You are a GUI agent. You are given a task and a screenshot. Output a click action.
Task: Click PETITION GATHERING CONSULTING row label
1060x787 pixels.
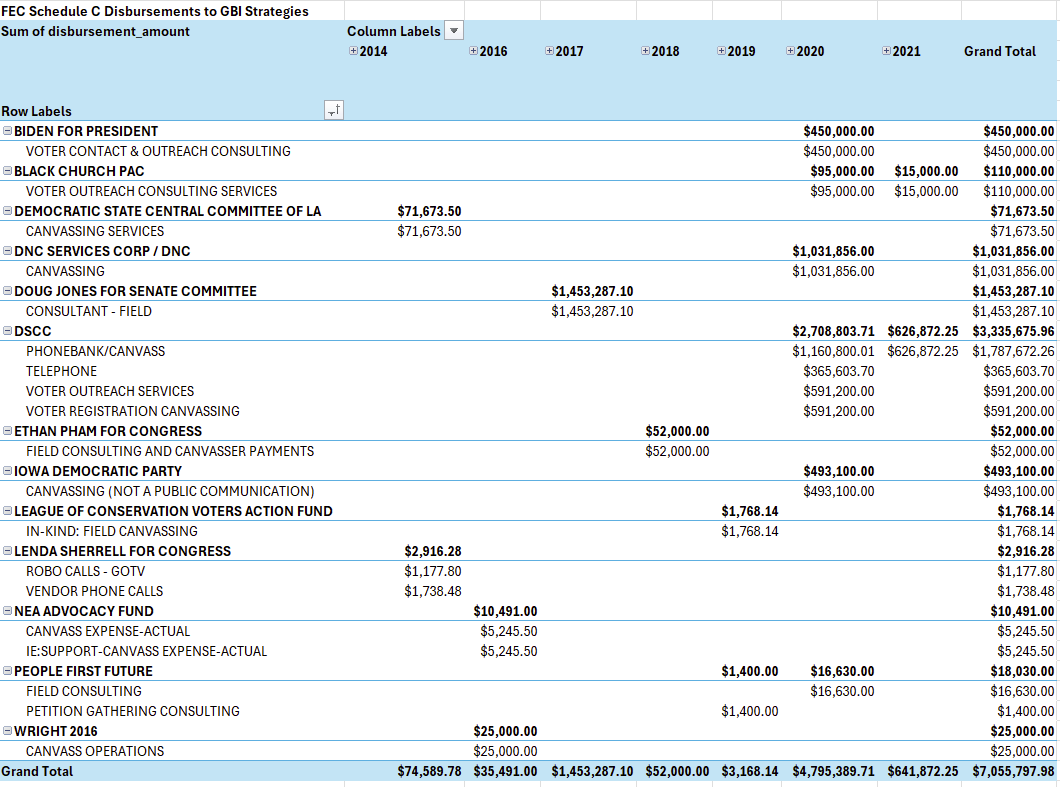pyautogui.click(x=132, y=711)
